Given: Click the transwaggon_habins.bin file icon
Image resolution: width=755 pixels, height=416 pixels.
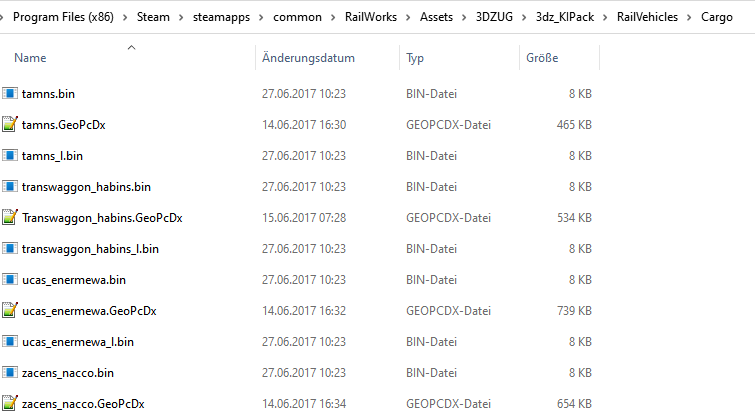Looking at the screenshot, I should [10, 187].
